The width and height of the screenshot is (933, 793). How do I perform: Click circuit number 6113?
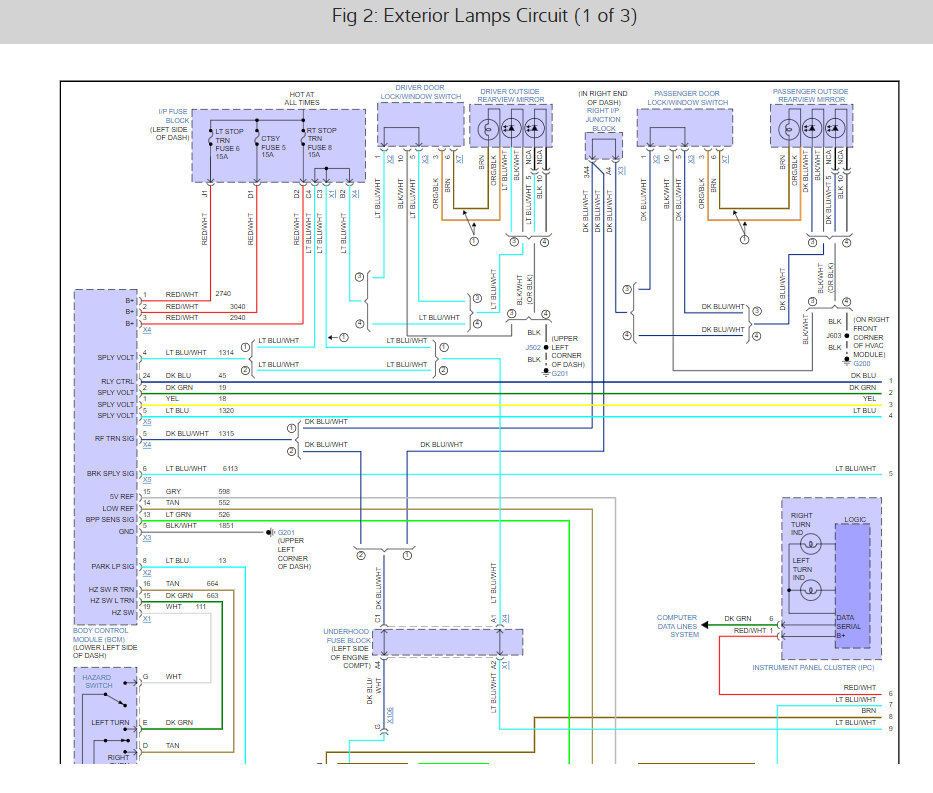(x=230, y=469)
